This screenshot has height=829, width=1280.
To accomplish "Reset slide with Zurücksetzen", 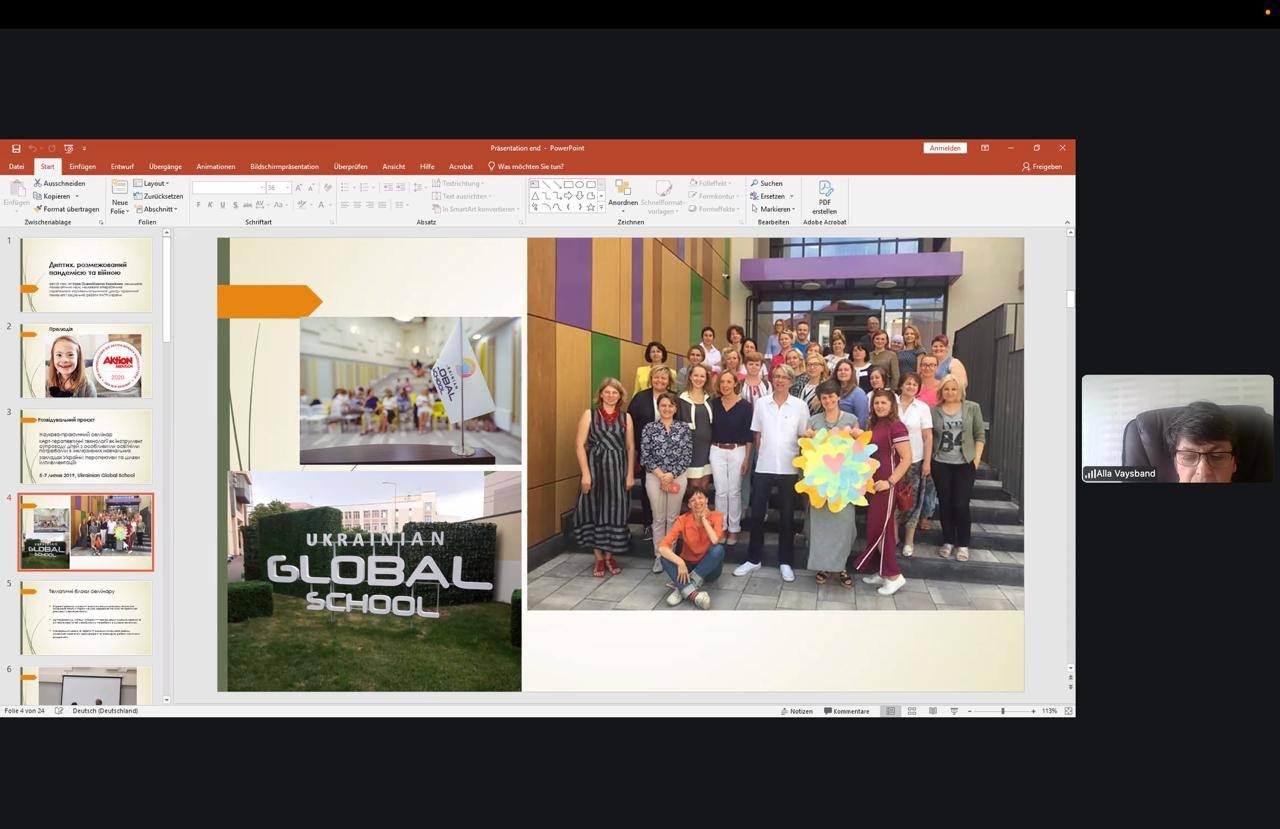I will [159, 196].
